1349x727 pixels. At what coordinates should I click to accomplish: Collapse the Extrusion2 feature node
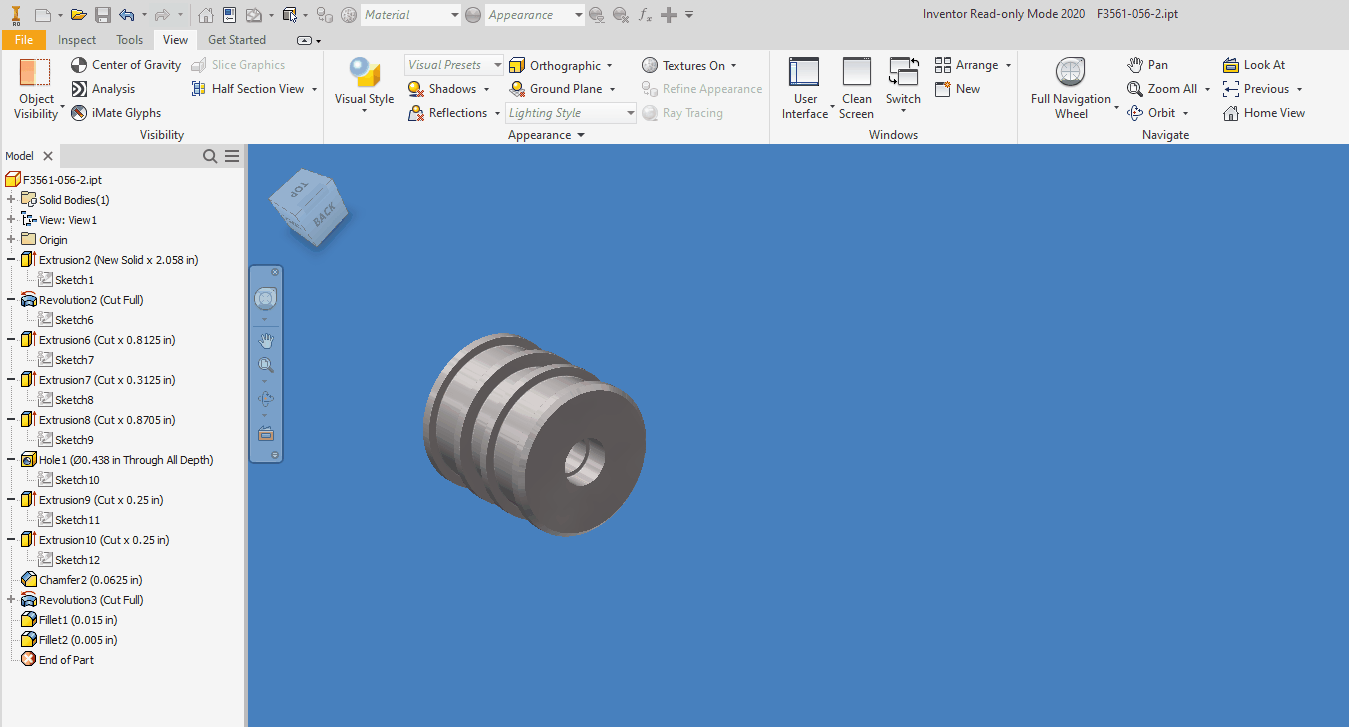[x=11, y=260]
